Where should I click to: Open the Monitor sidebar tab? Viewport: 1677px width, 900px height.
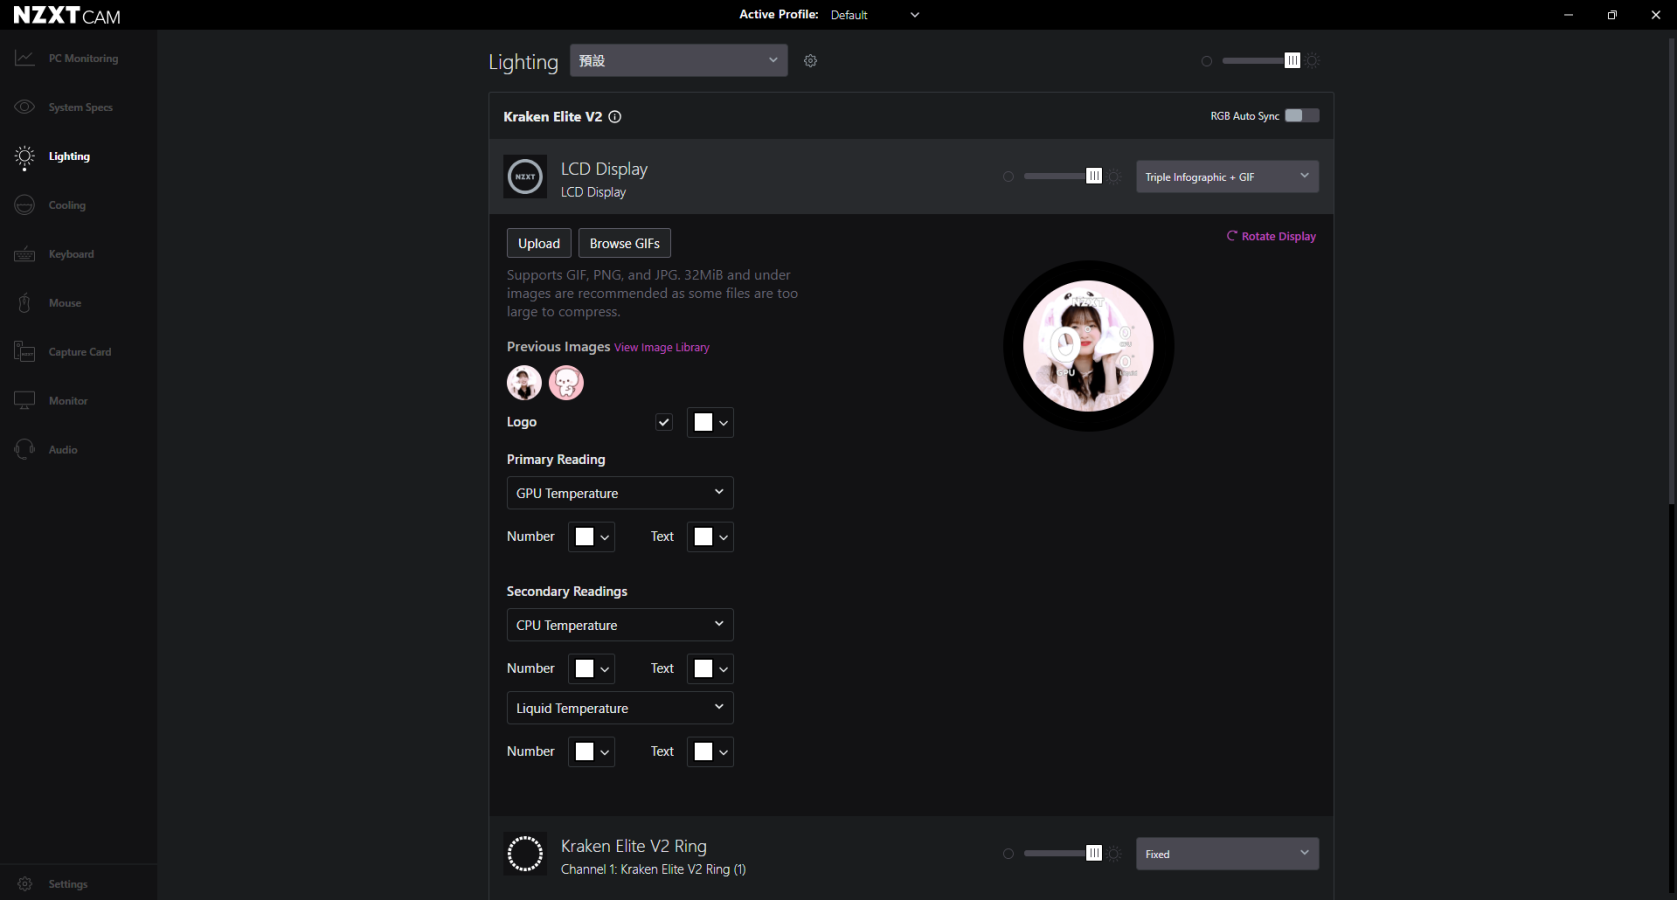coord(67,401)
